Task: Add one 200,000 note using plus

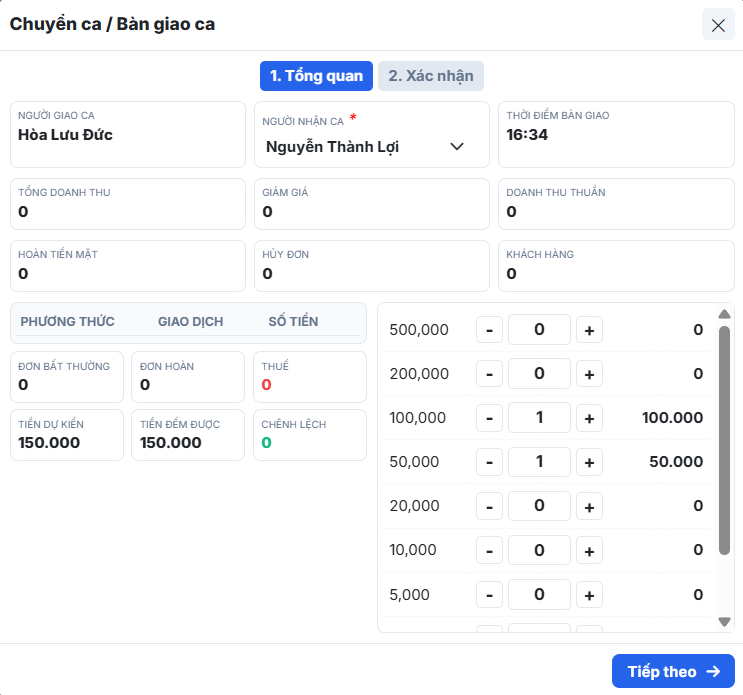Action: (x=589, y=374)
